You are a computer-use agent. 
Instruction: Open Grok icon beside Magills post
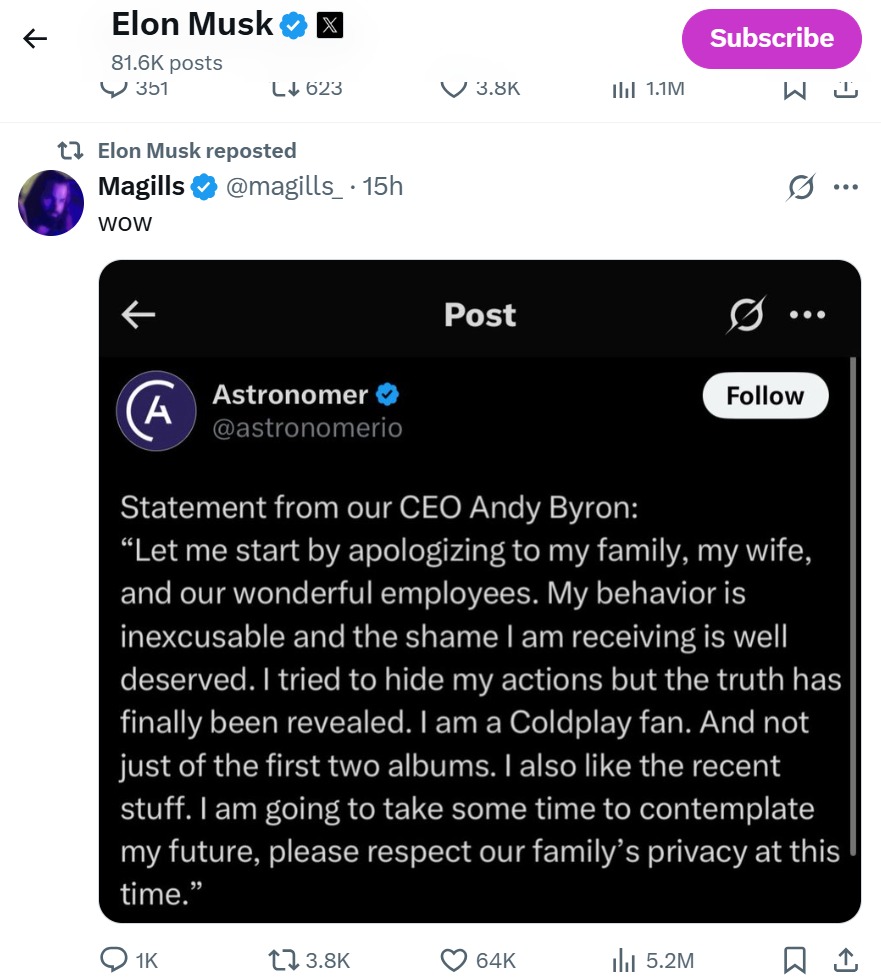800,187
